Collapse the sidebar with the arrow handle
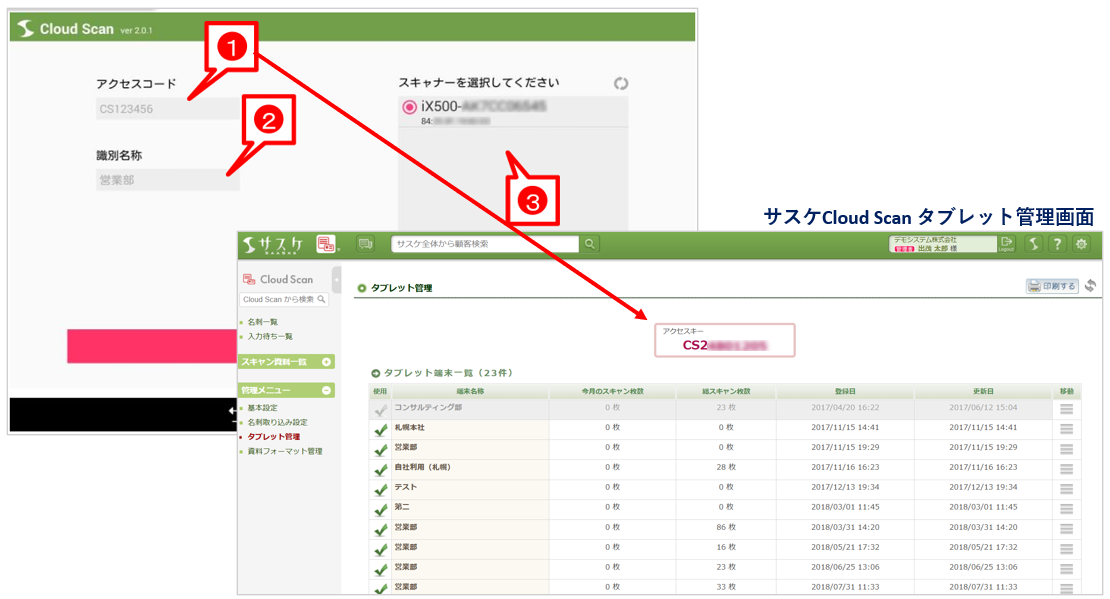 [336, 279]
